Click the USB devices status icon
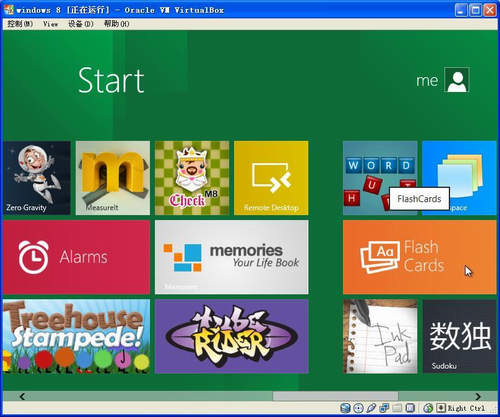 [371, 408]
